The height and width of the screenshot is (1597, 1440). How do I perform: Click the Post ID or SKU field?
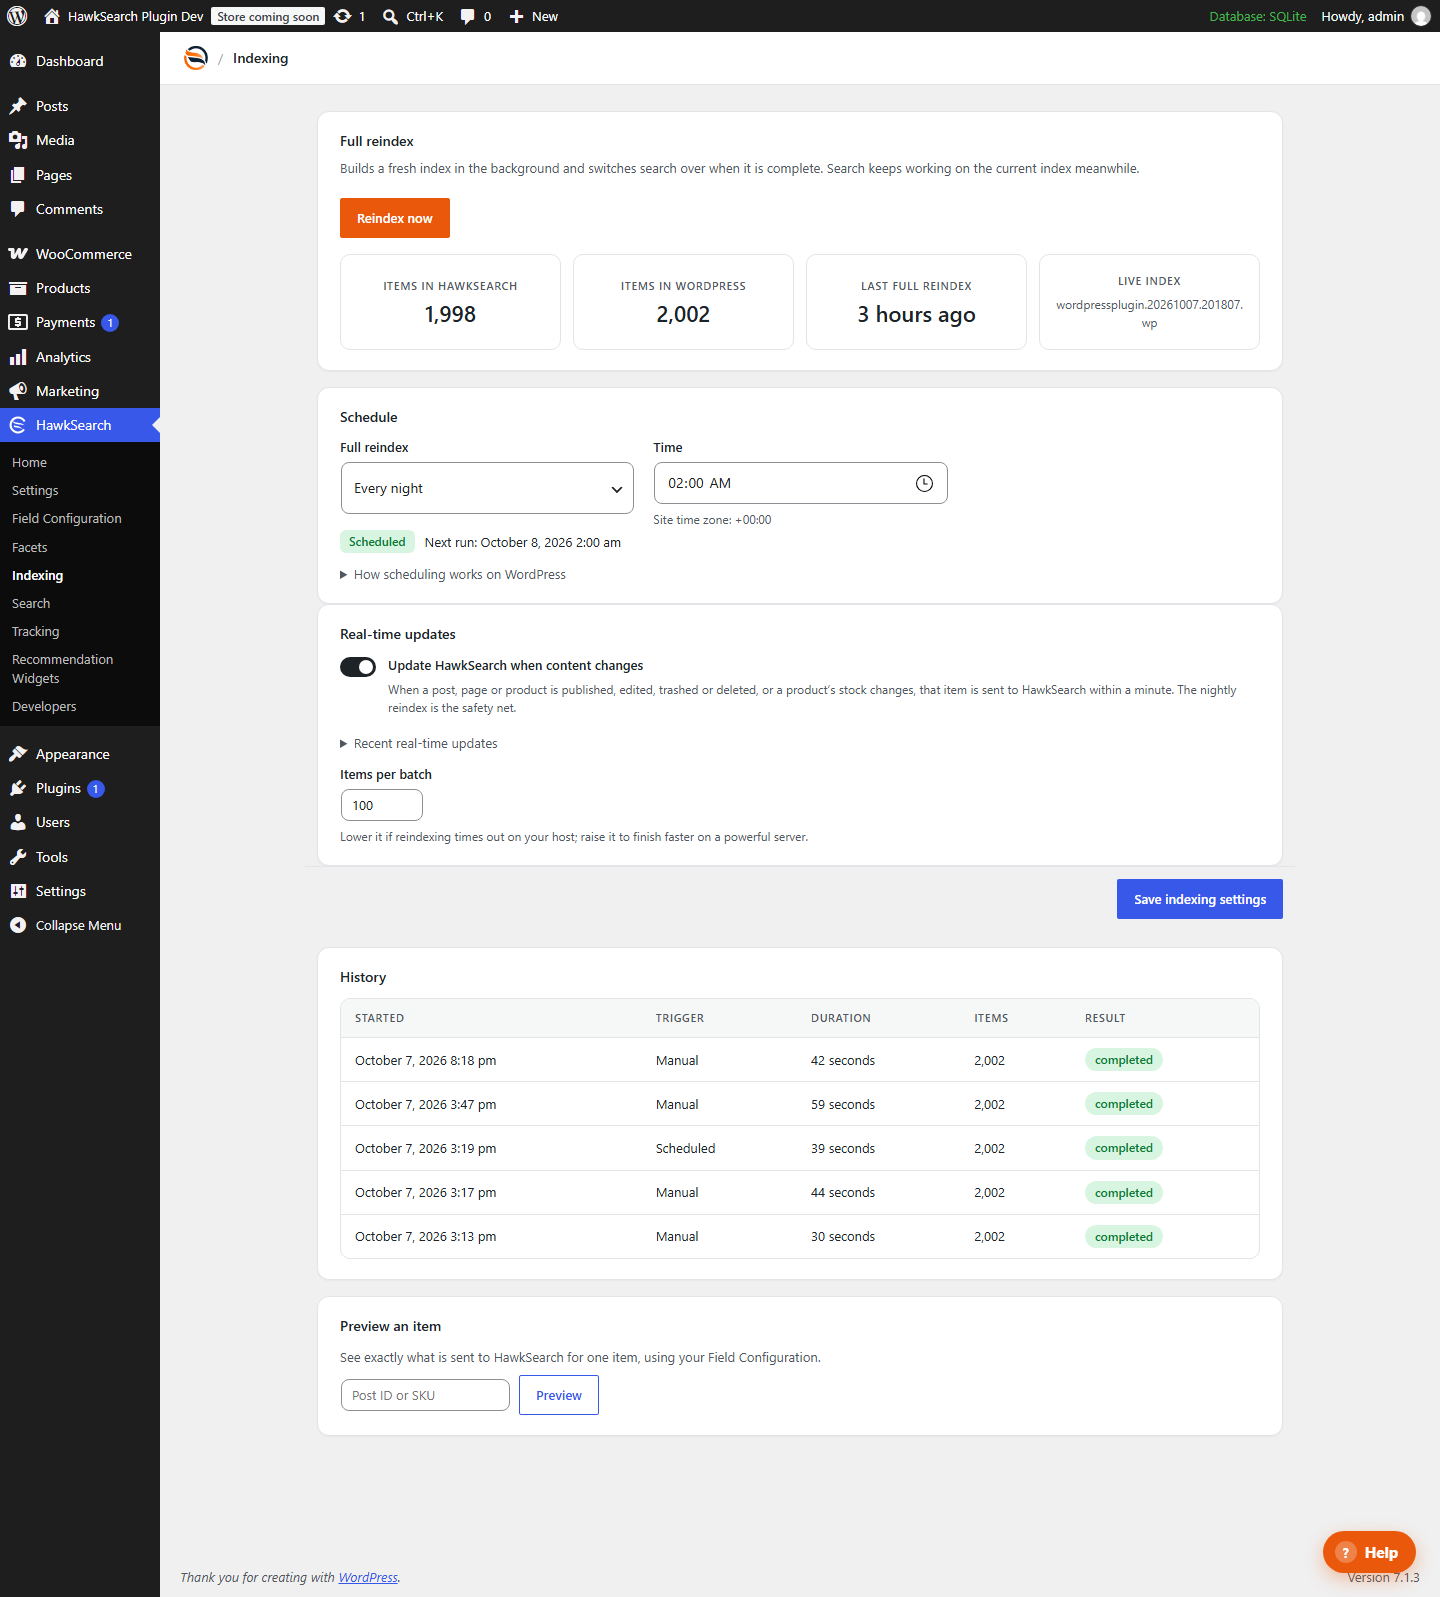(425, 1395)
